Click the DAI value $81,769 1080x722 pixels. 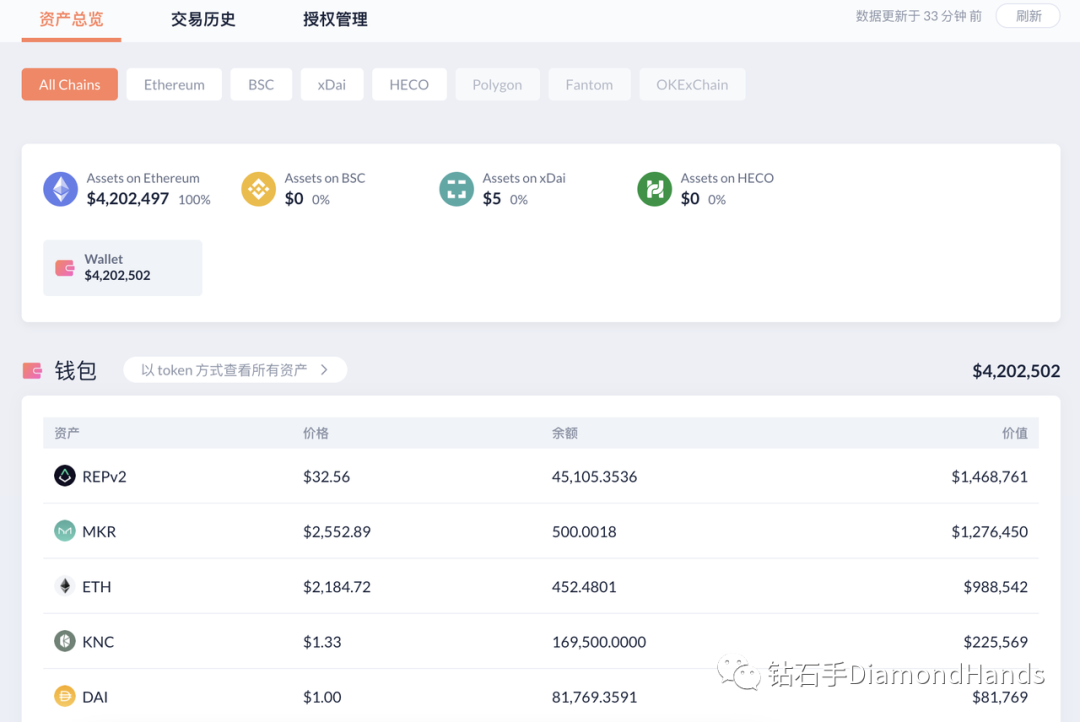(x=1000, y=697)
